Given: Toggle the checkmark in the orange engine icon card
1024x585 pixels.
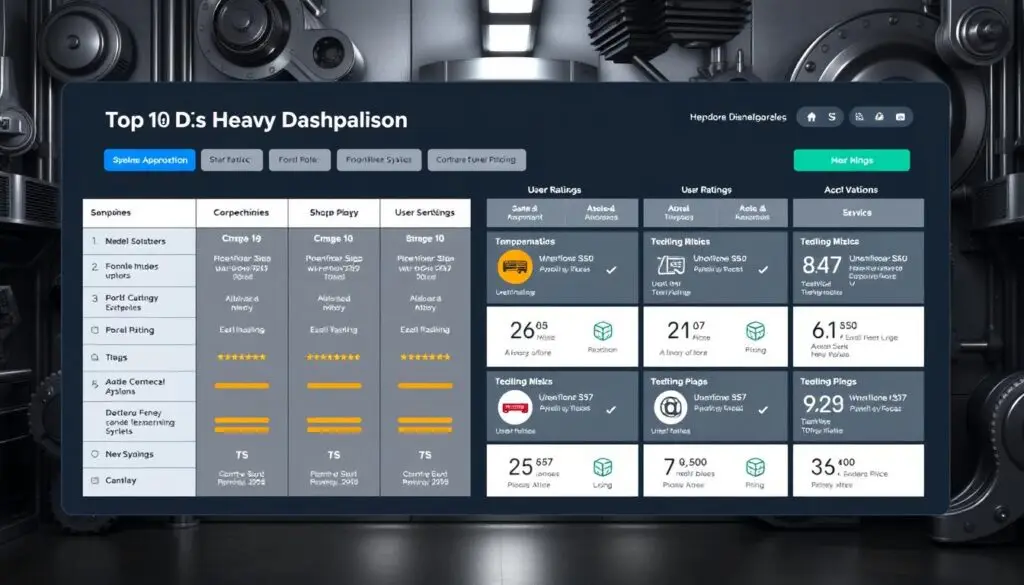Looking at the screenshot, I should click(611, 270).
